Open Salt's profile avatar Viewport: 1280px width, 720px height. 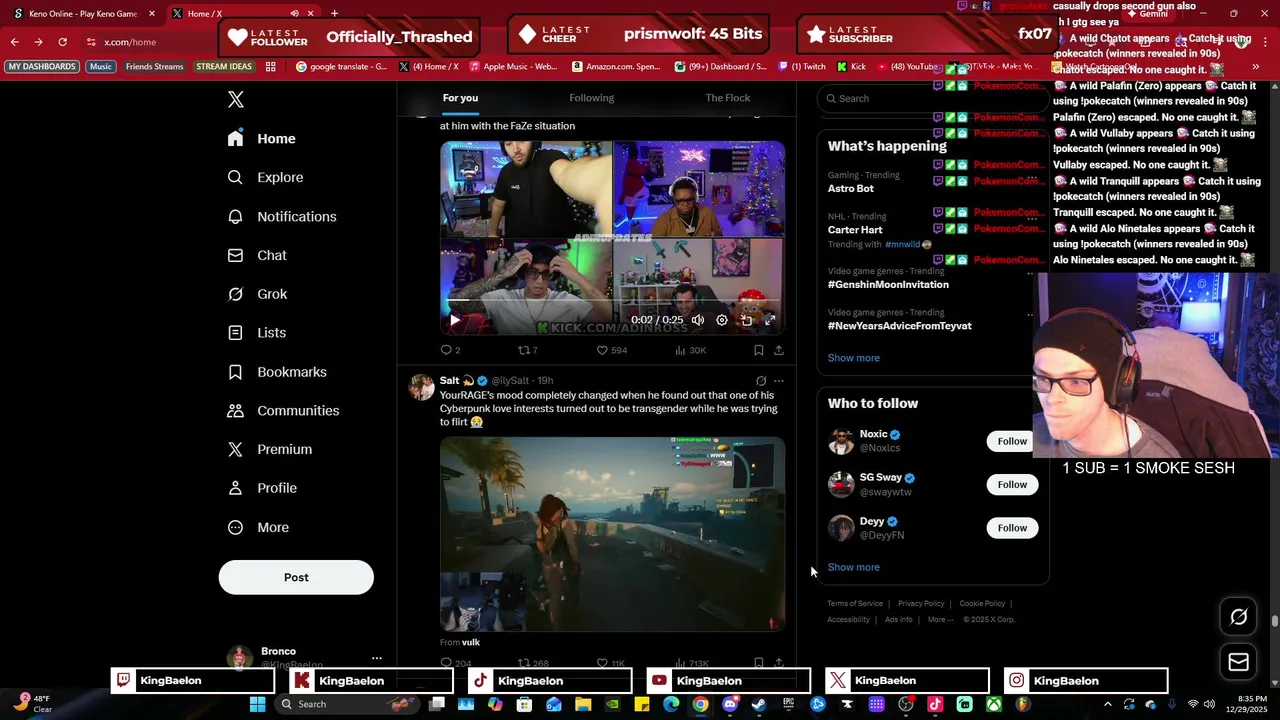(421, 387)
